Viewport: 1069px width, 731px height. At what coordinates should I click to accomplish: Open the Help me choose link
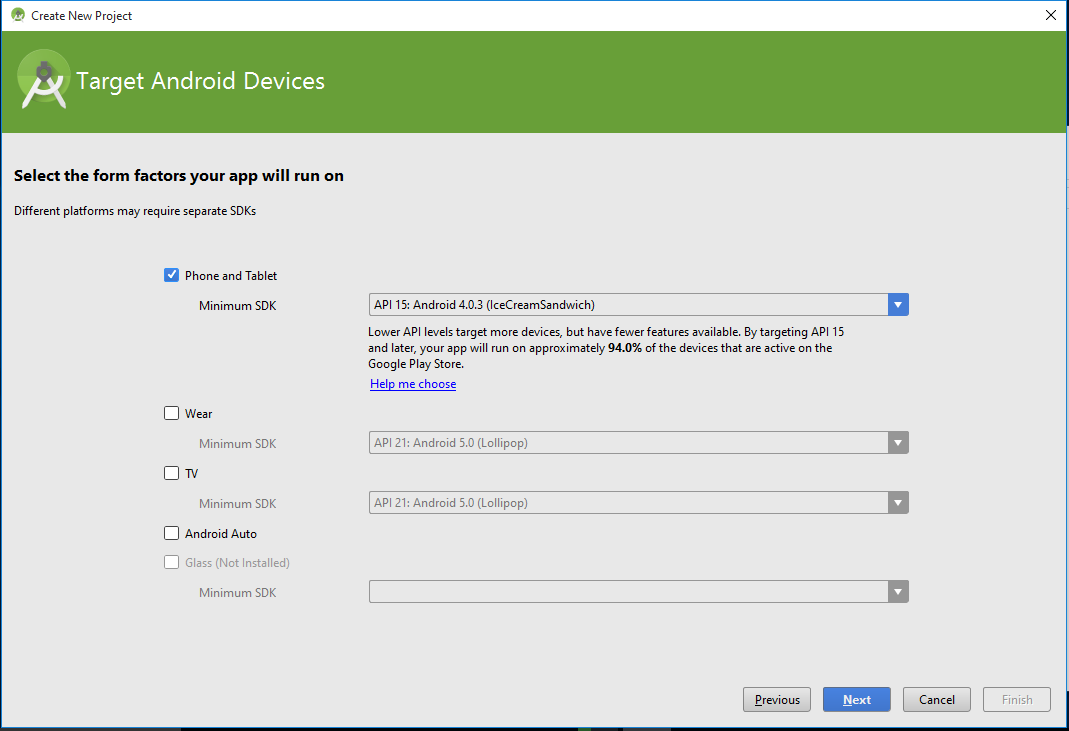413,384
